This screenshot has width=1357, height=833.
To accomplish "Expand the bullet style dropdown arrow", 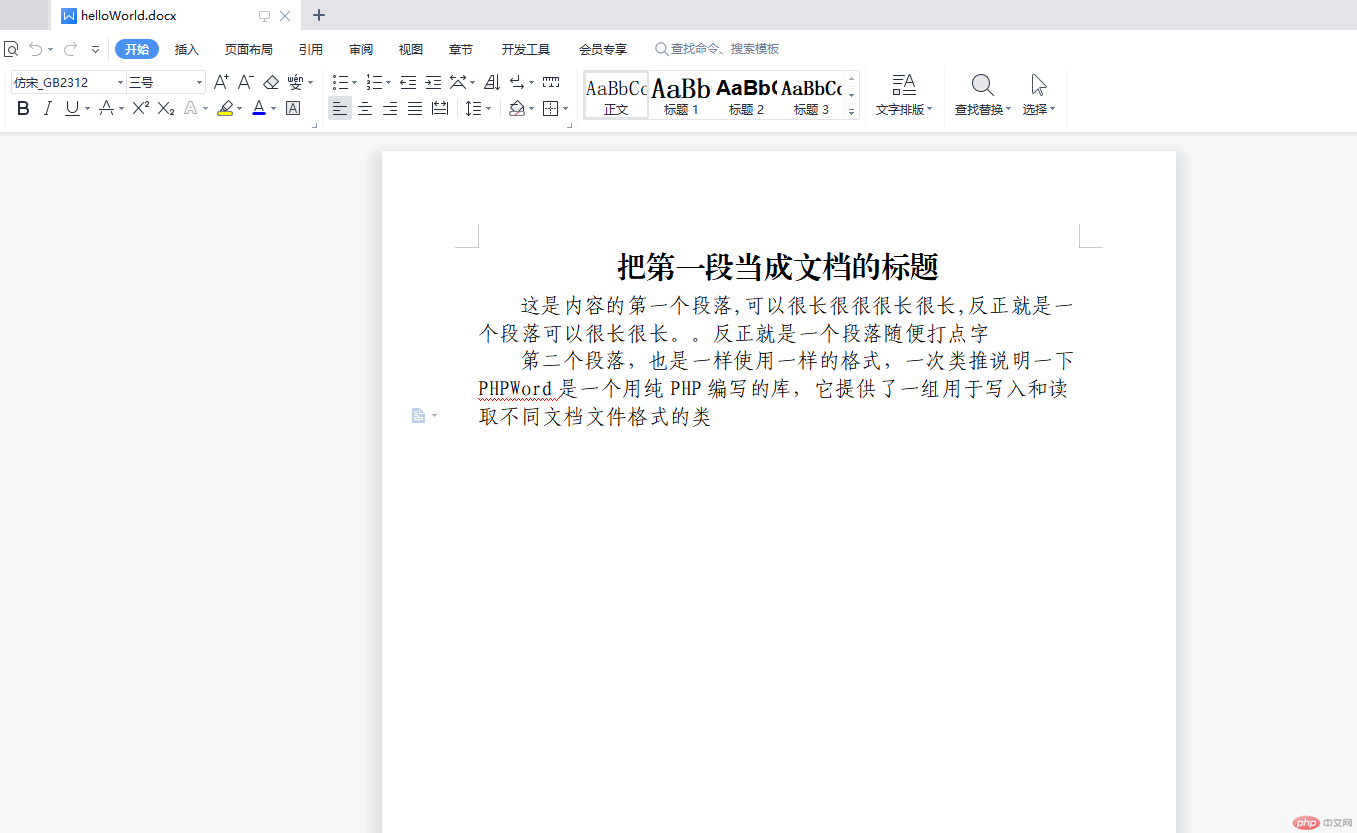I will click(x=354, y=82).
